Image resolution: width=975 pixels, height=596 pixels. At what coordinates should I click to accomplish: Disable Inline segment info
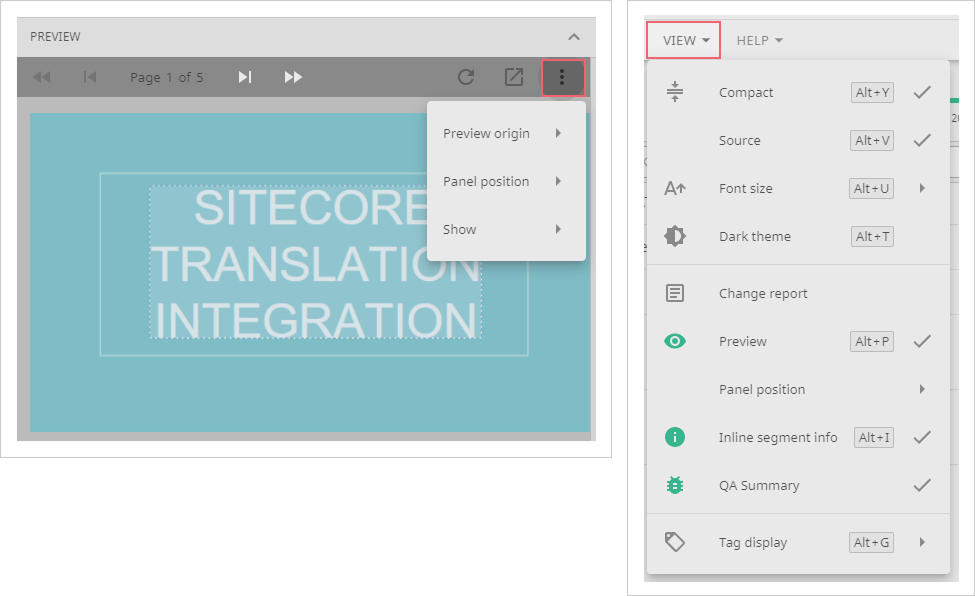point(777,437)
